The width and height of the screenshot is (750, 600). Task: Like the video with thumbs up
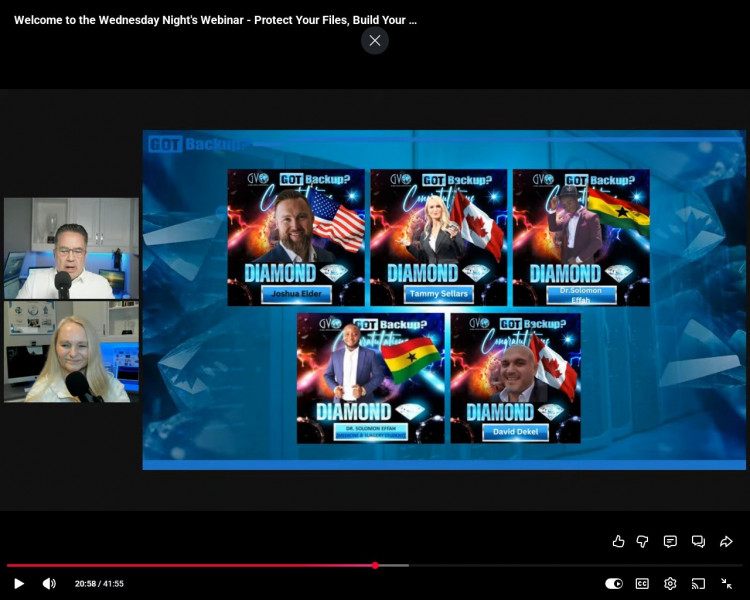tap(618, 541)
